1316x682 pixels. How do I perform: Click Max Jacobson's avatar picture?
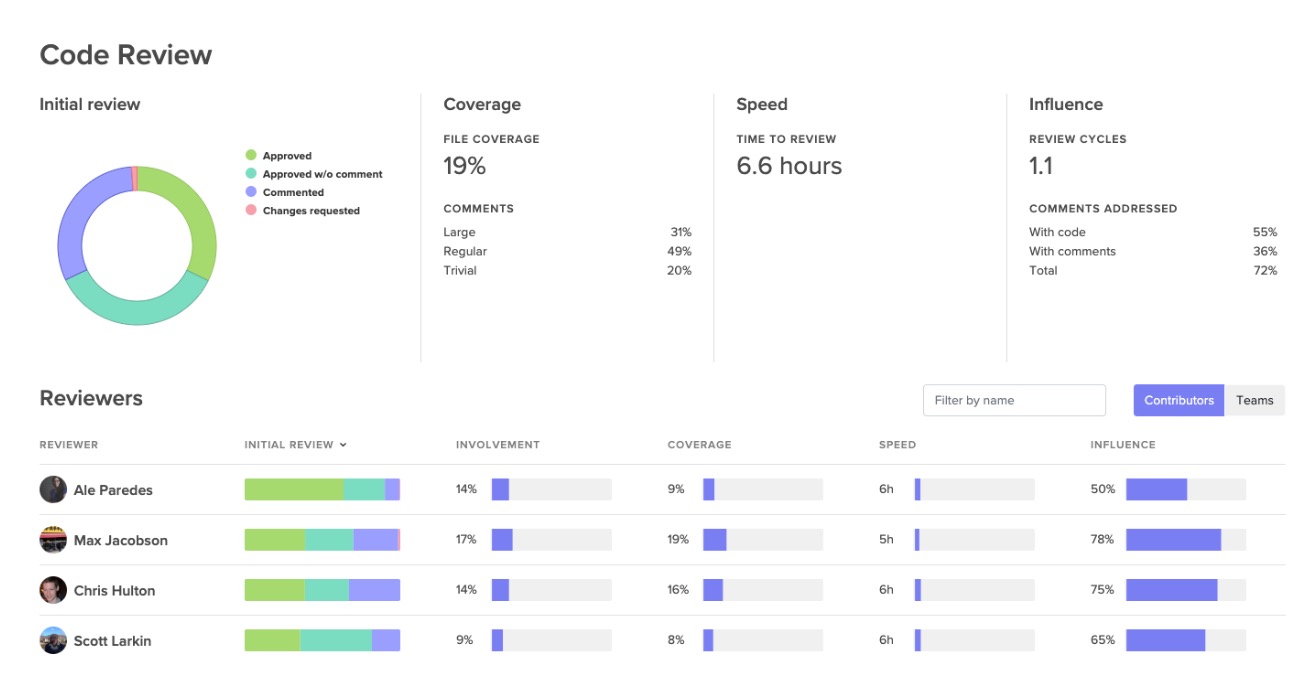pos(53,540)
